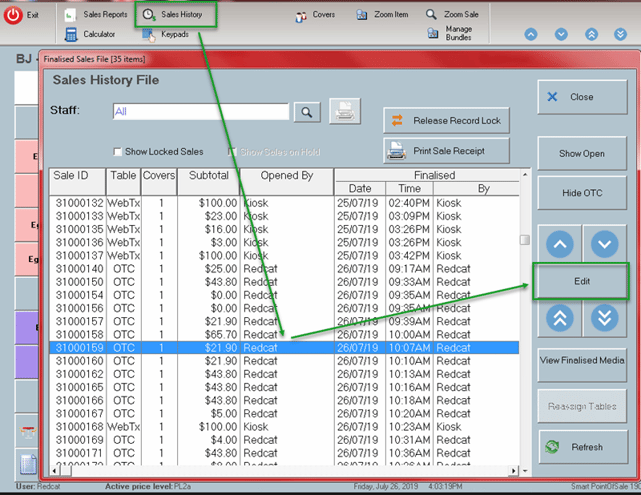
Task: Select sale row 31000158
Action: [284, 335]
